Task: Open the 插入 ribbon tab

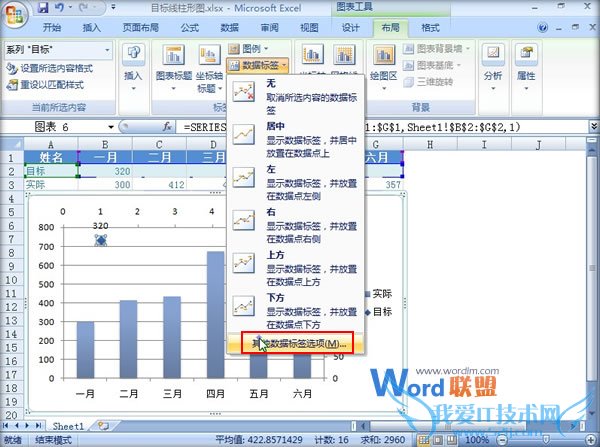Action: pyautogui.click(x=92, y=28)
